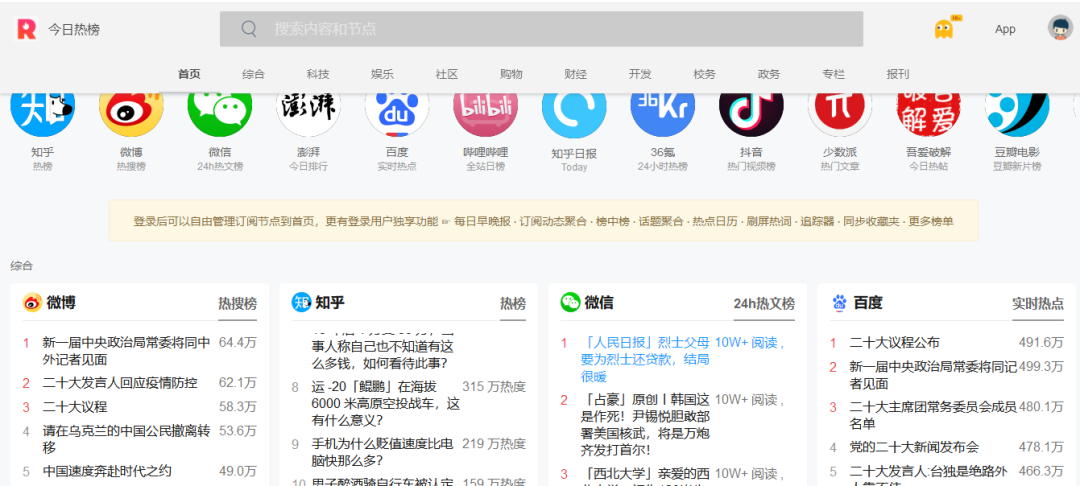Switch to the 购物 tab
1080x486 pixels.
pyautogui.click(x=511, y=74)
